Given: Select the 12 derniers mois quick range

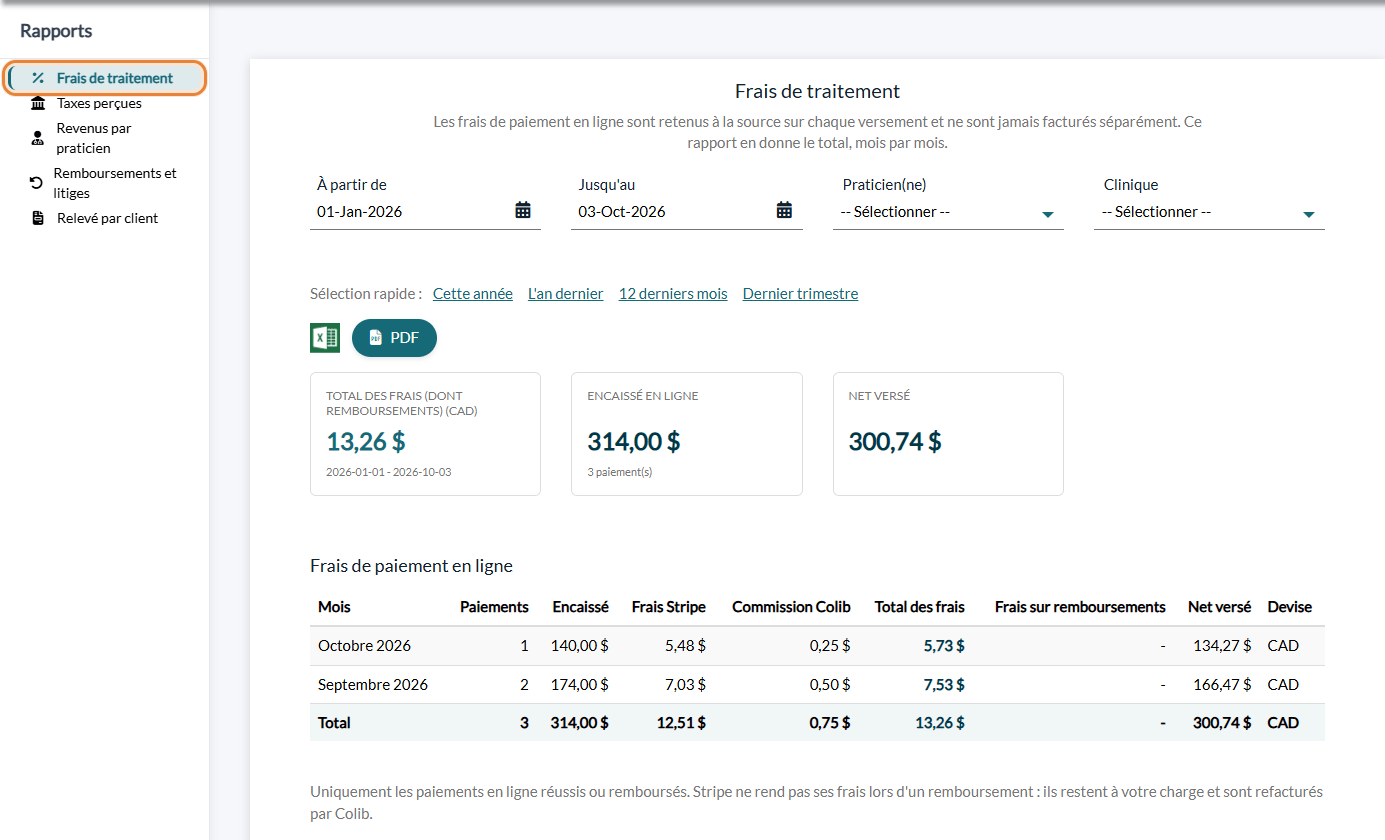Looking at the screenshot, I should [x=673, y=294].
